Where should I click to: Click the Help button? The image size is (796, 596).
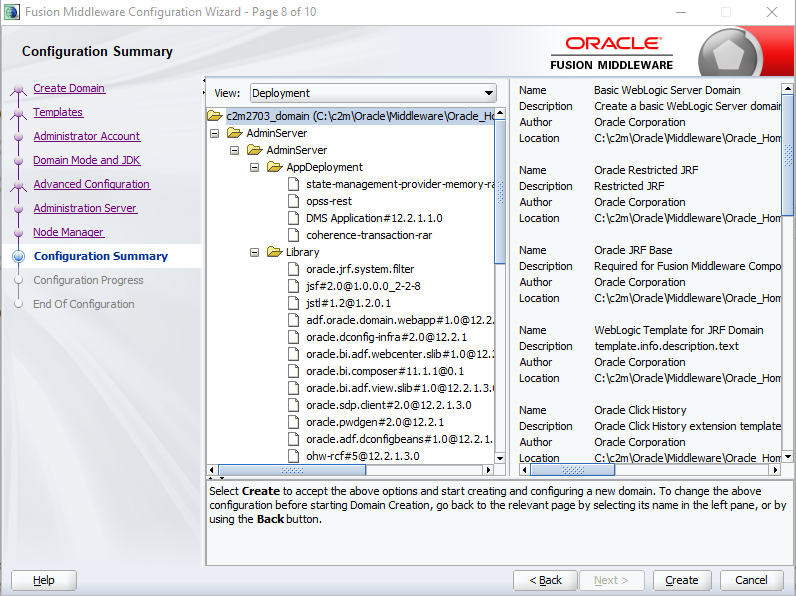44,580
